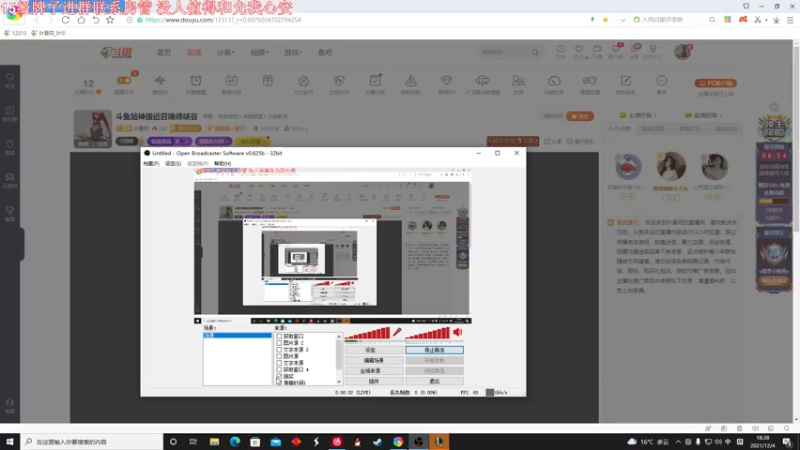Open Microsoft Edge from the taskbar
Screen dimensions: 800x450
point(235,441)
